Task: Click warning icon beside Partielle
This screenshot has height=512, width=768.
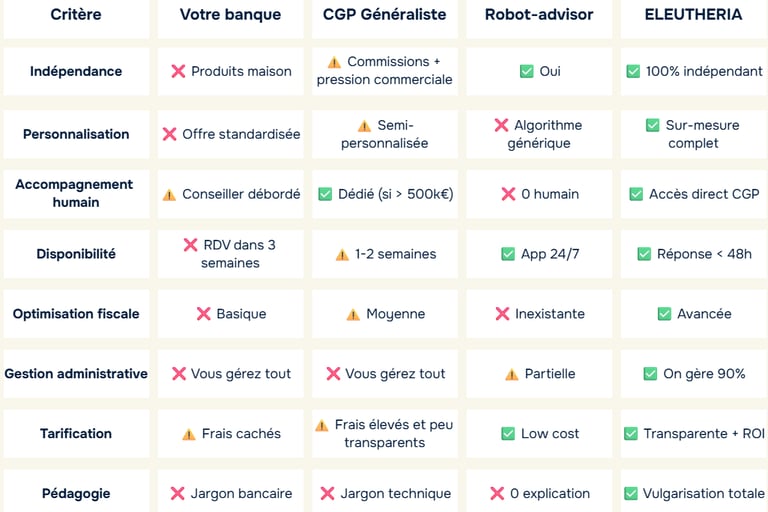Action: coord(511,374)
